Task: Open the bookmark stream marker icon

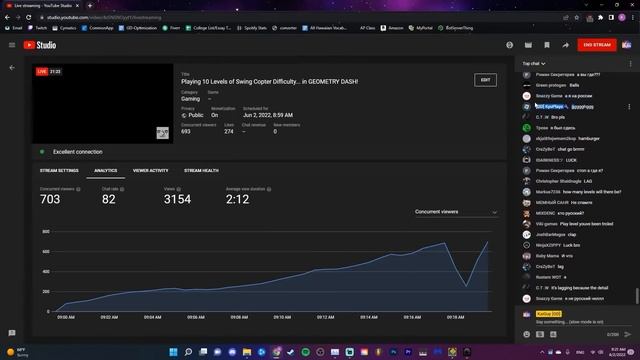Action: [547, 45]
